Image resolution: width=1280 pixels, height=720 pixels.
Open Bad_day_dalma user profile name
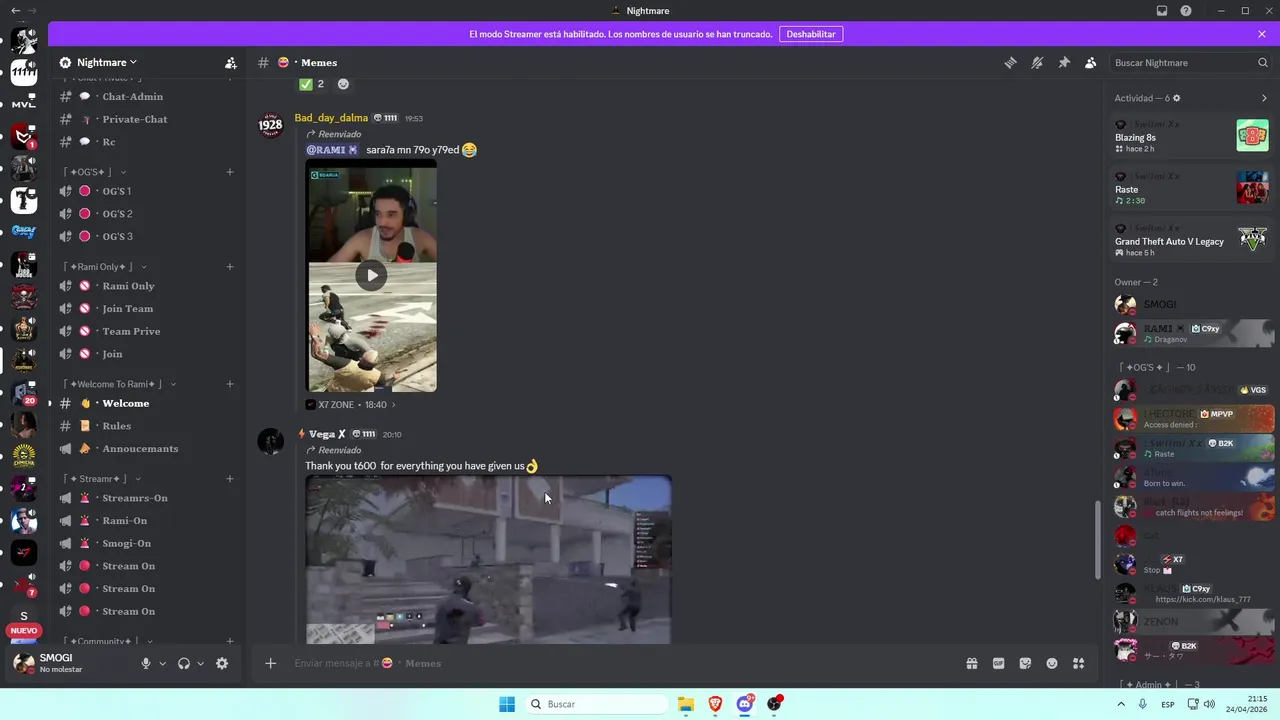tap(331, 118)
